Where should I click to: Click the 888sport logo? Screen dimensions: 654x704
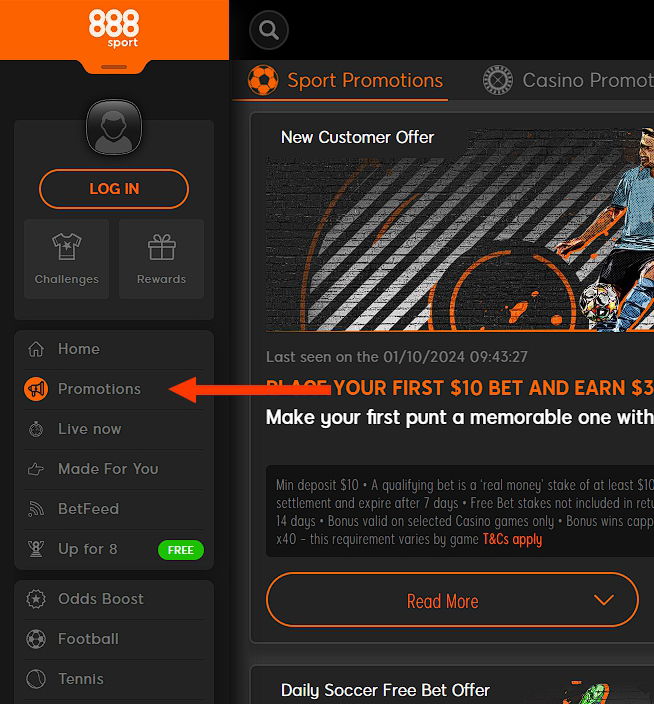pos(114,27)
